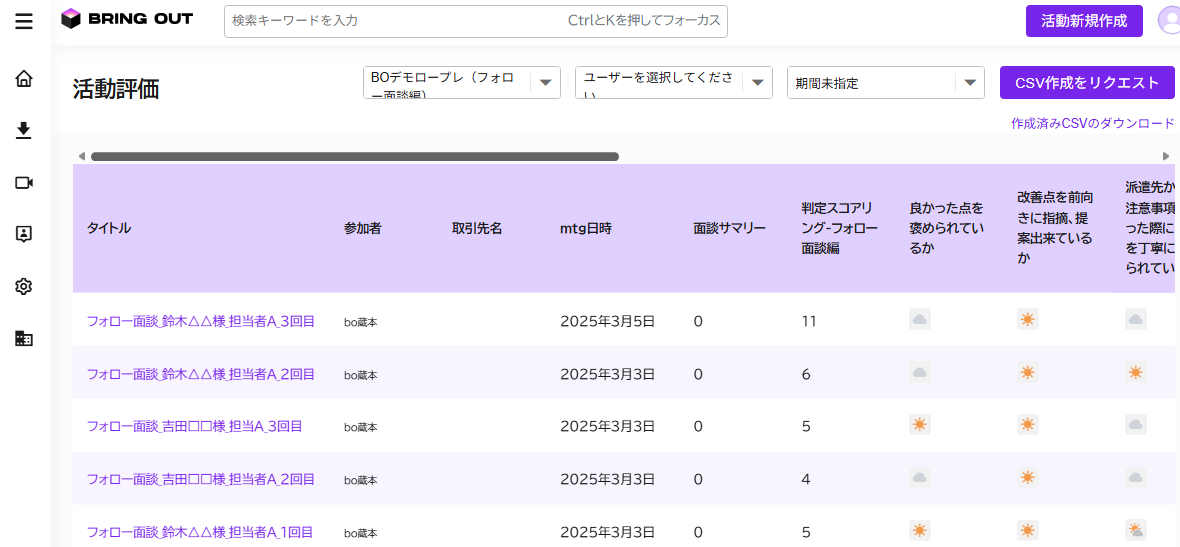Click rightmost cloud icon in 吉田 2回目 row
The width and height of the screenshot is (1180, 547).
pyautogui.click(x=1136, y=477)
